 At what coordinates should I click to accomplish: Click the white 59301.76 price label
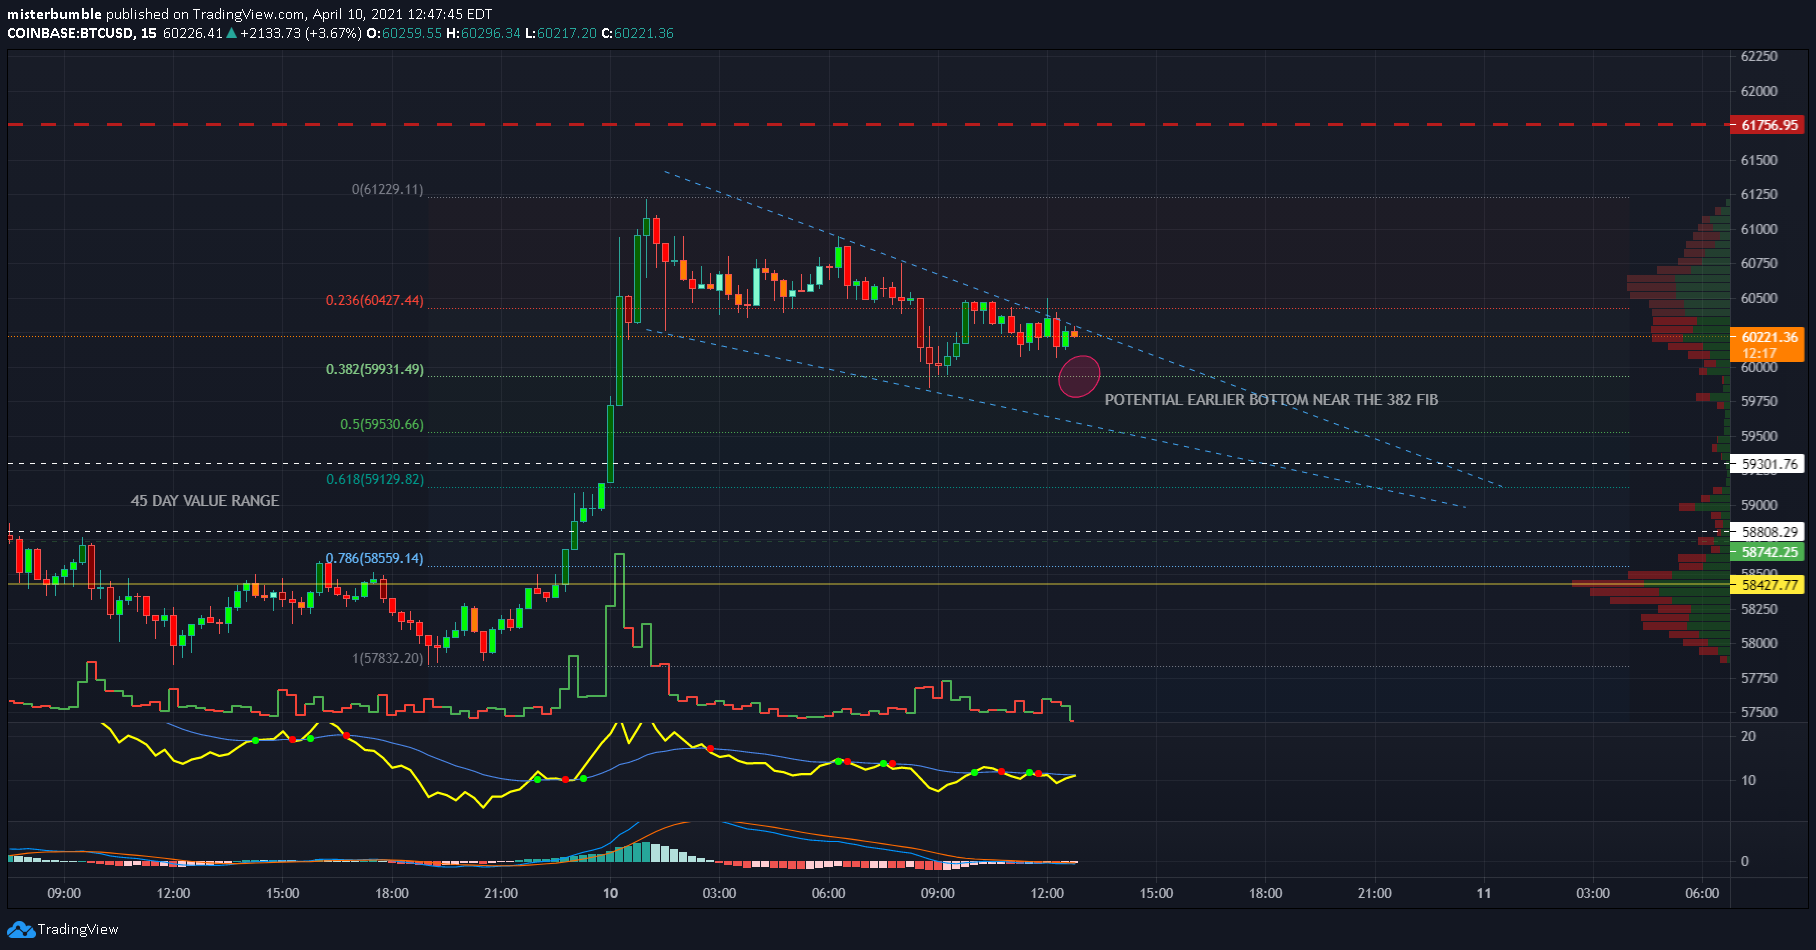pos(1768,464)
